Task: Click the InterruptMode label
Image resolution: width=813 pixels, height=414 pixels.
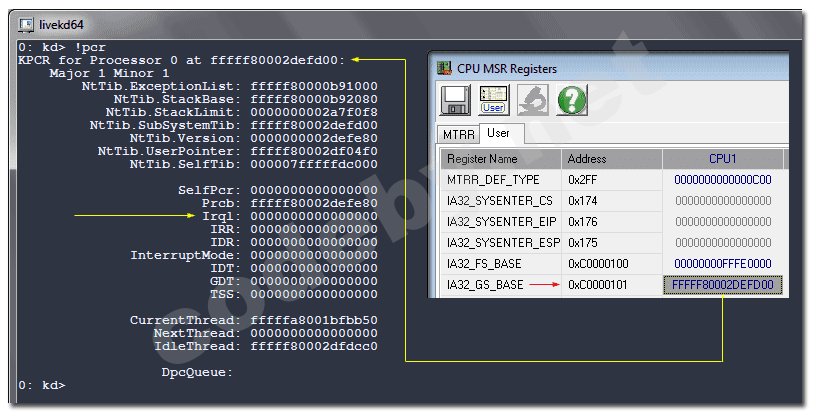Action: click(186, 255)
